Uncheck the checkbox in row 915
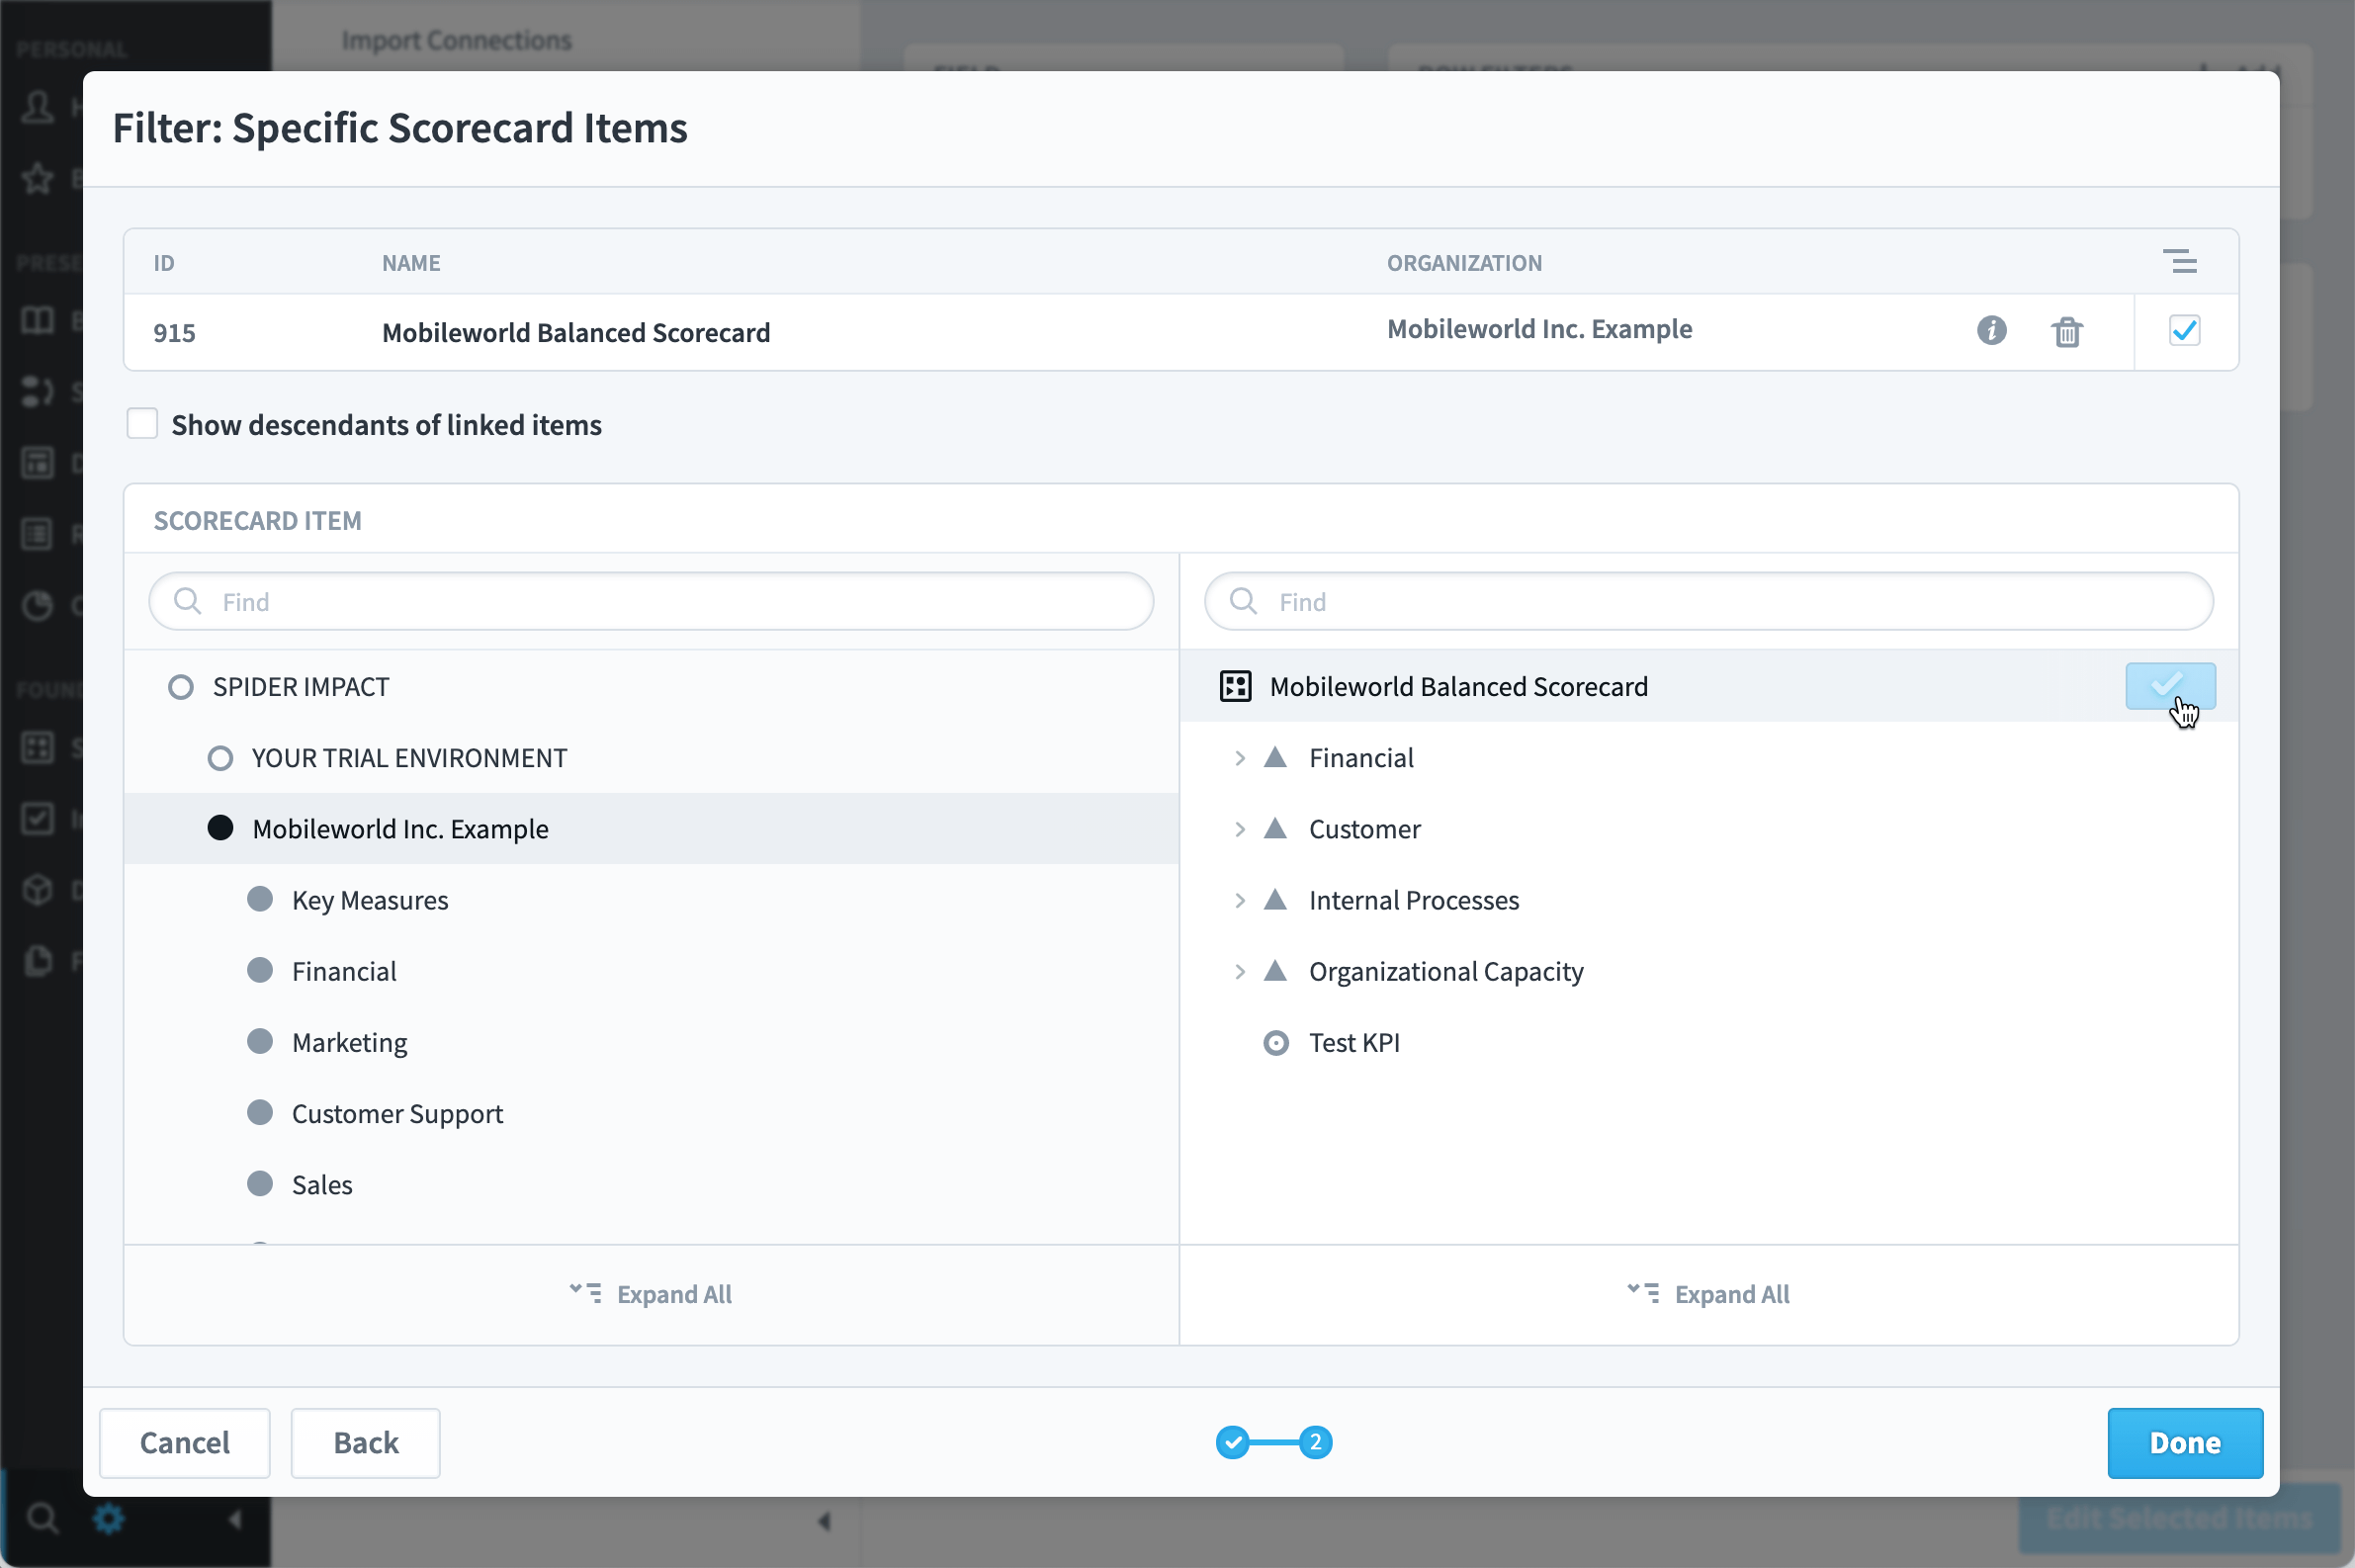Image resolution: width=2355 pixels, height=1568 pixels. pyautogui.click(x=2184, y=330)
